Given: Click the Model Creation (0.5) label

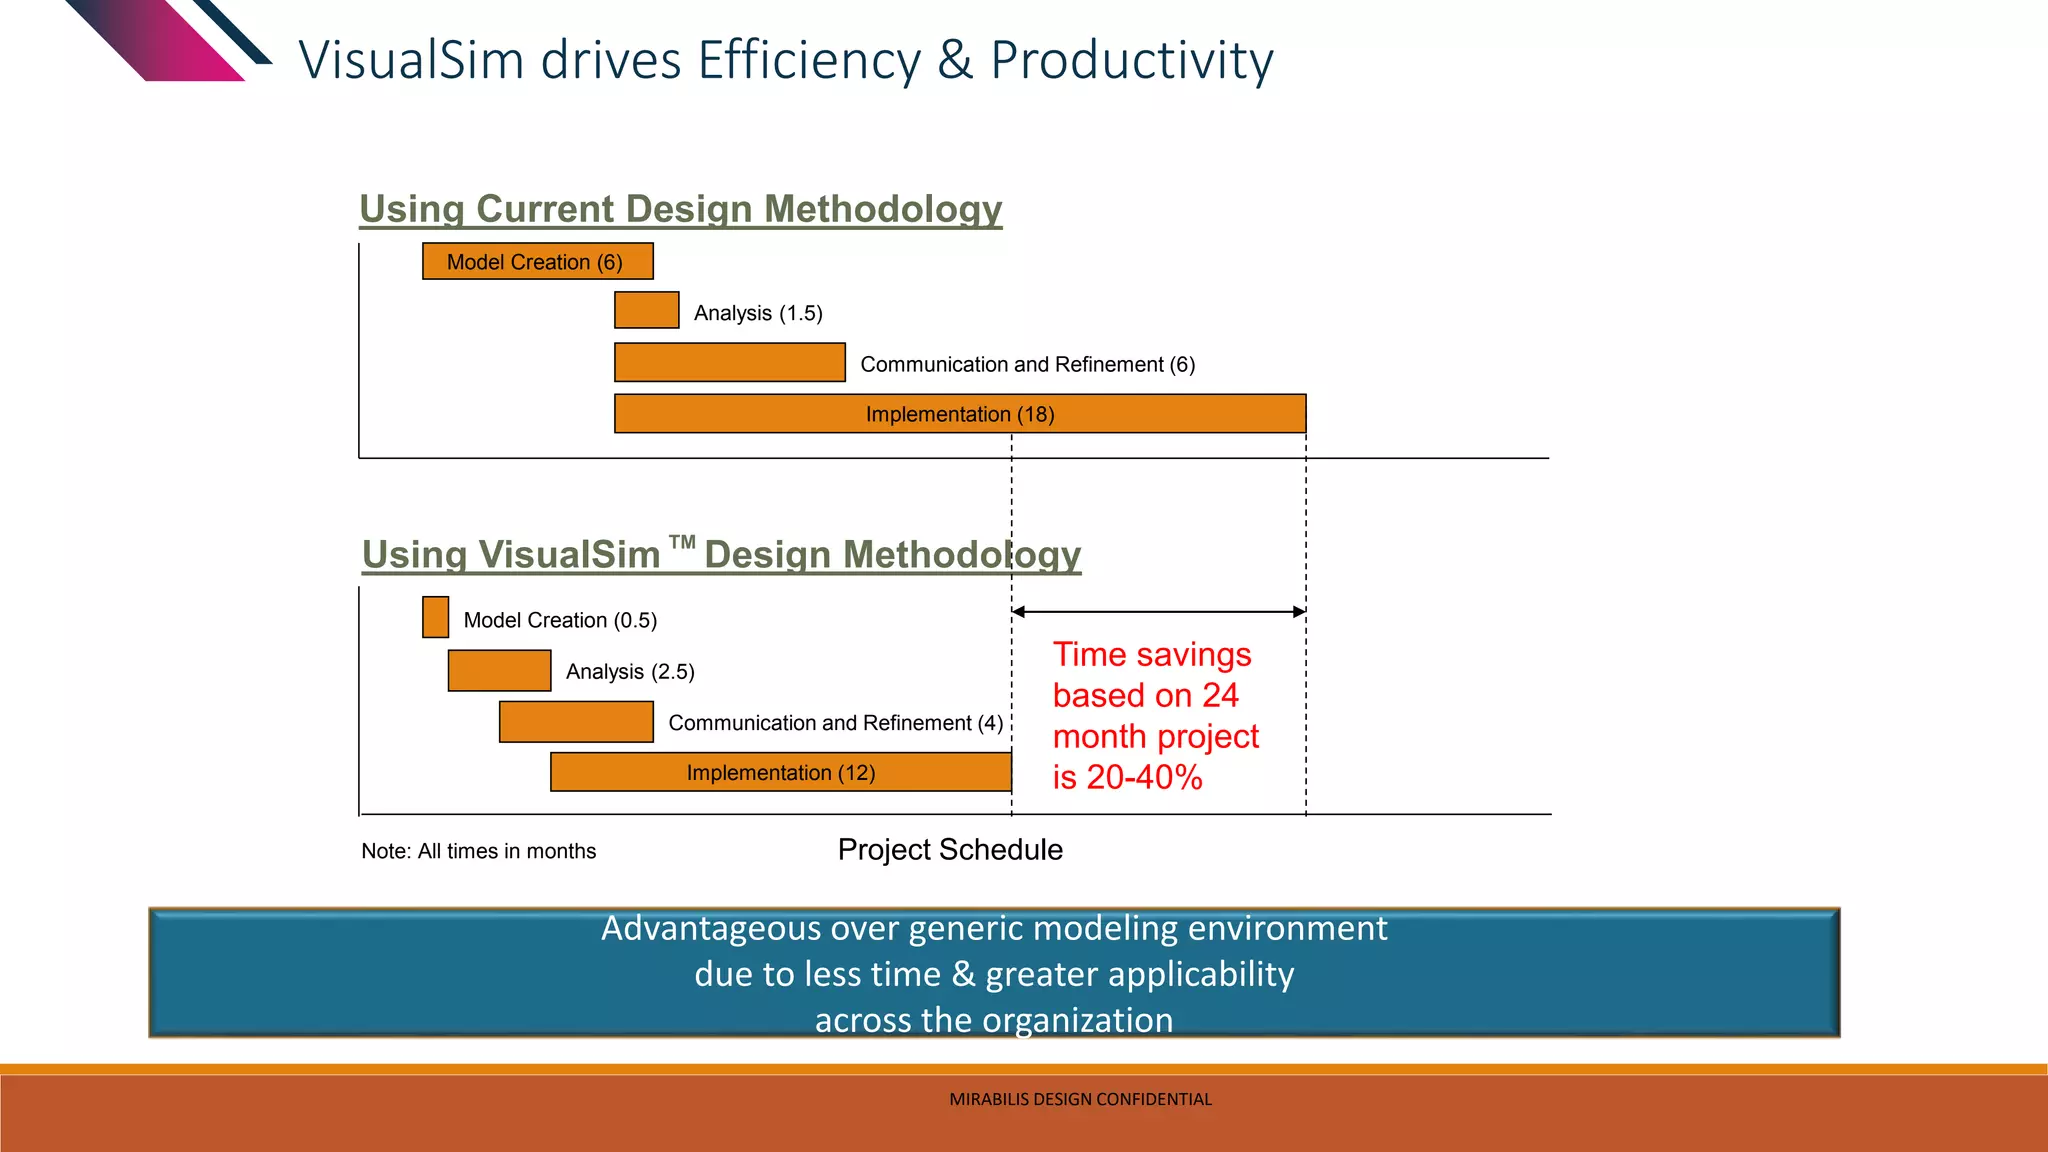Looking at the screenshot, I should click(x=560, y=620).
